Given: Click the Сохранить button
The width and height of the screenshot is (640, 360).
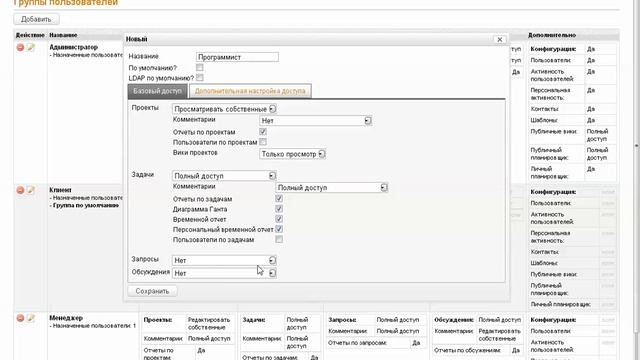Looking at the screenshot, I should click(152, 291).
